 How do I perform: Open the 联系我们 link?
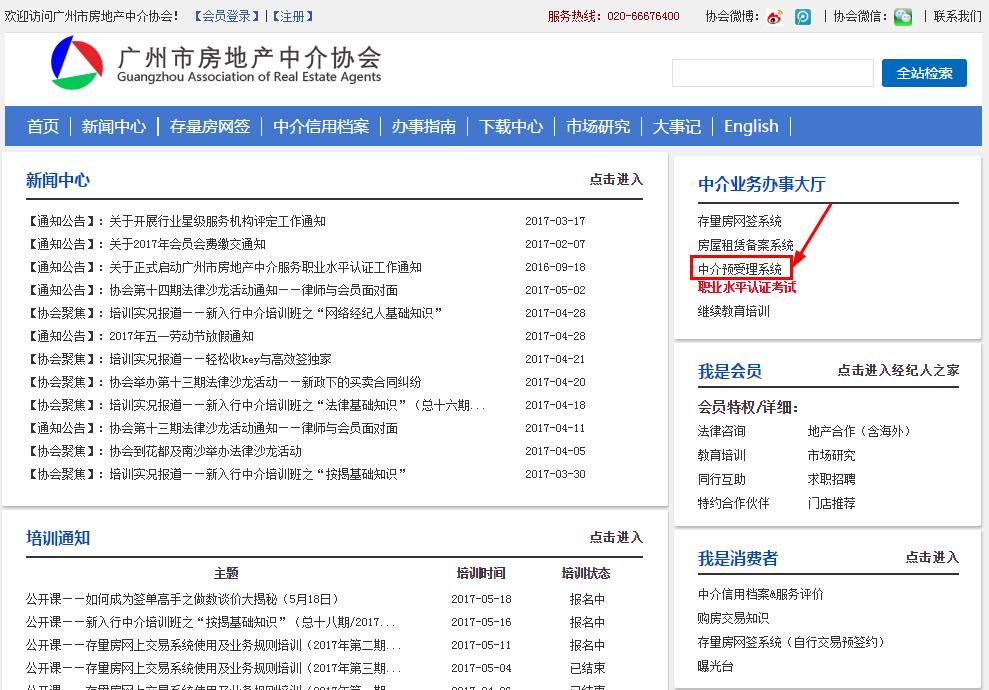(957, 16)
